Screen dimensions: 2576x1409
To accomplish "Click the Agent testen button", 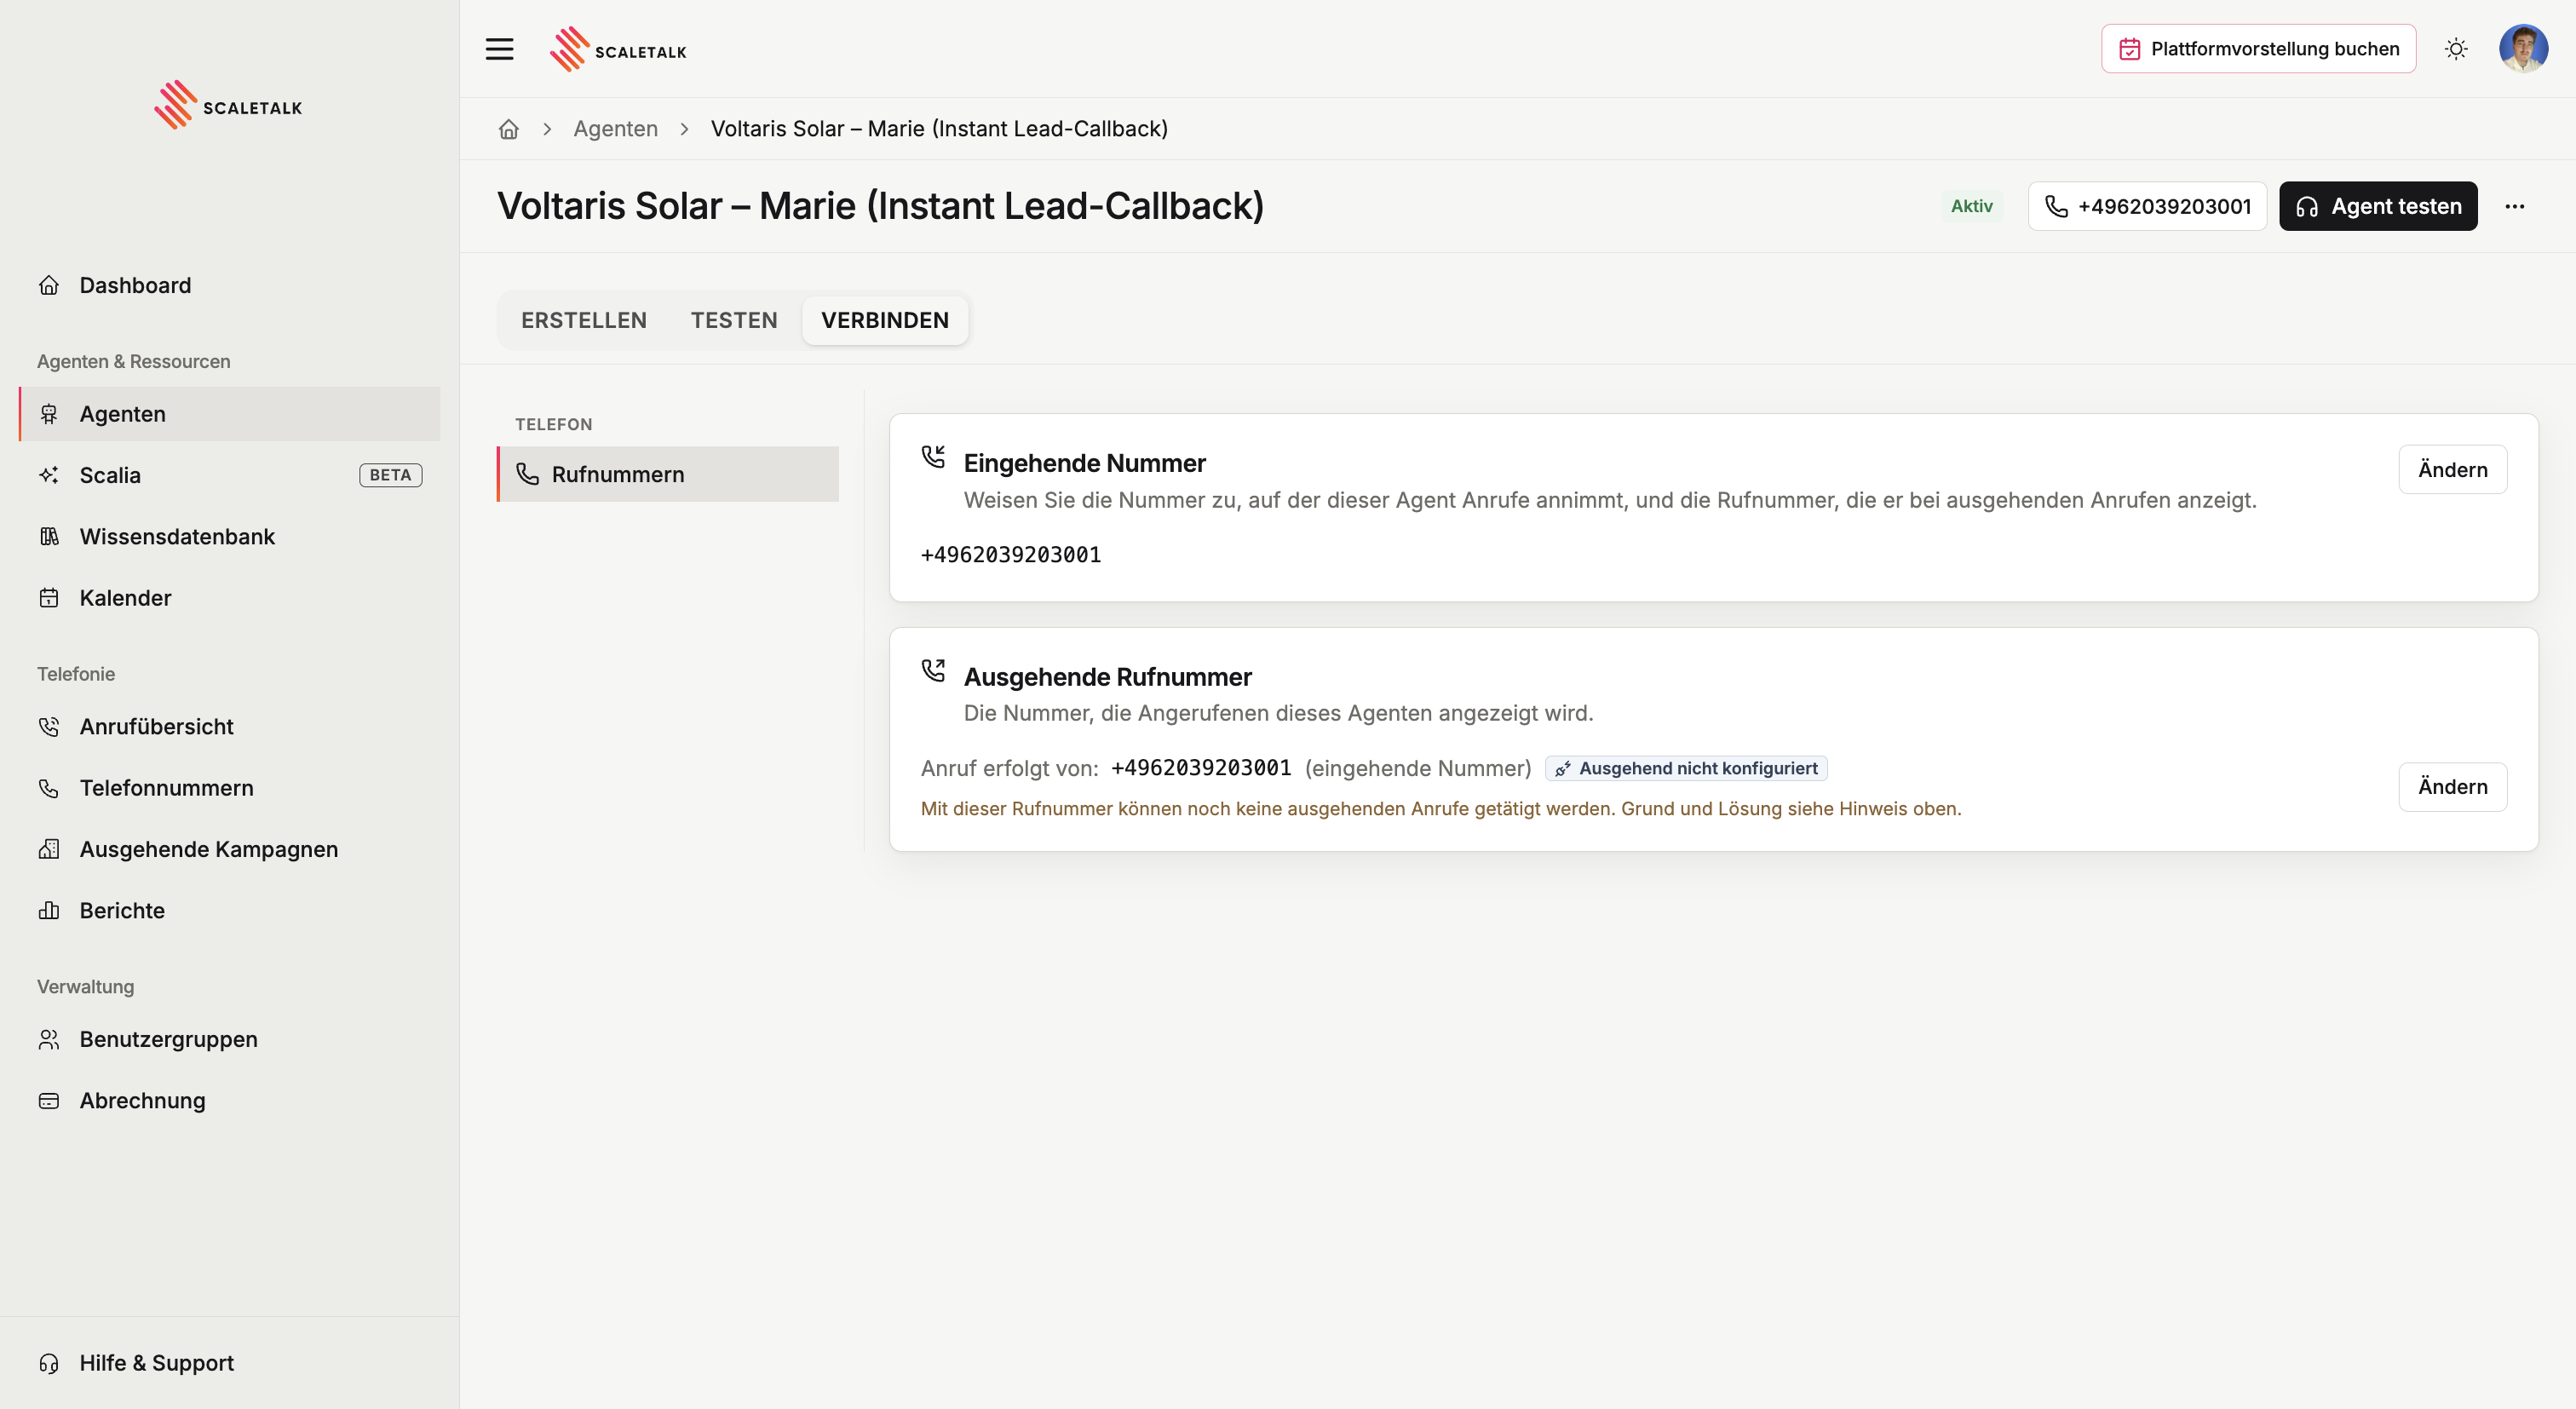I will coord(2378,206).
